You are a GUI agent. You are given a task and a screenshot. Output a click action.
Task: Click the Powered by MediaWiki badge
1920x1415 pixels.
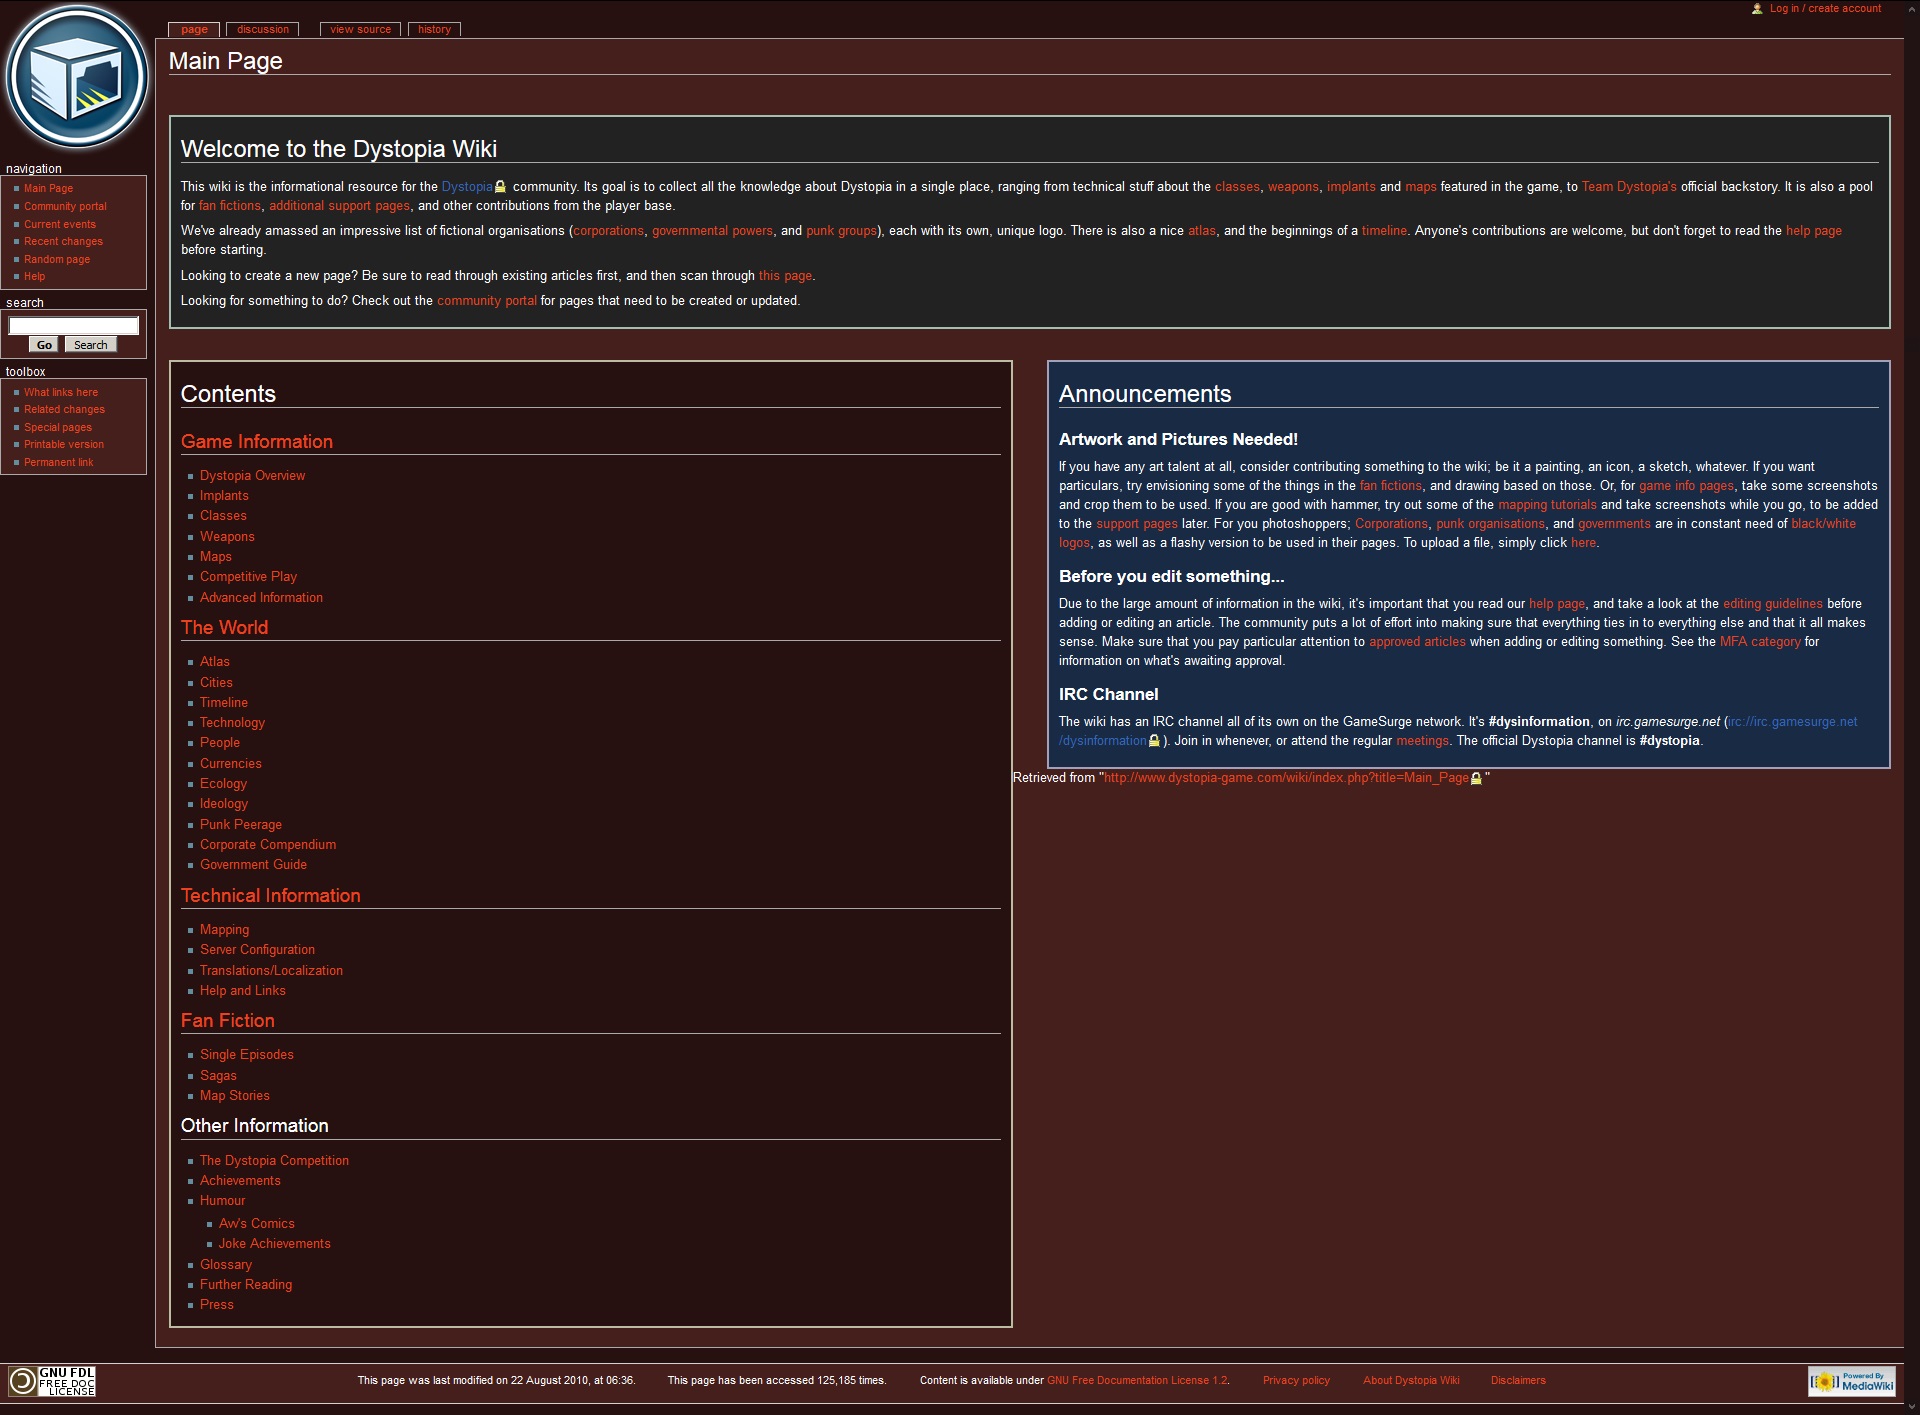pyautogui.click(x=1851, y=1381)
